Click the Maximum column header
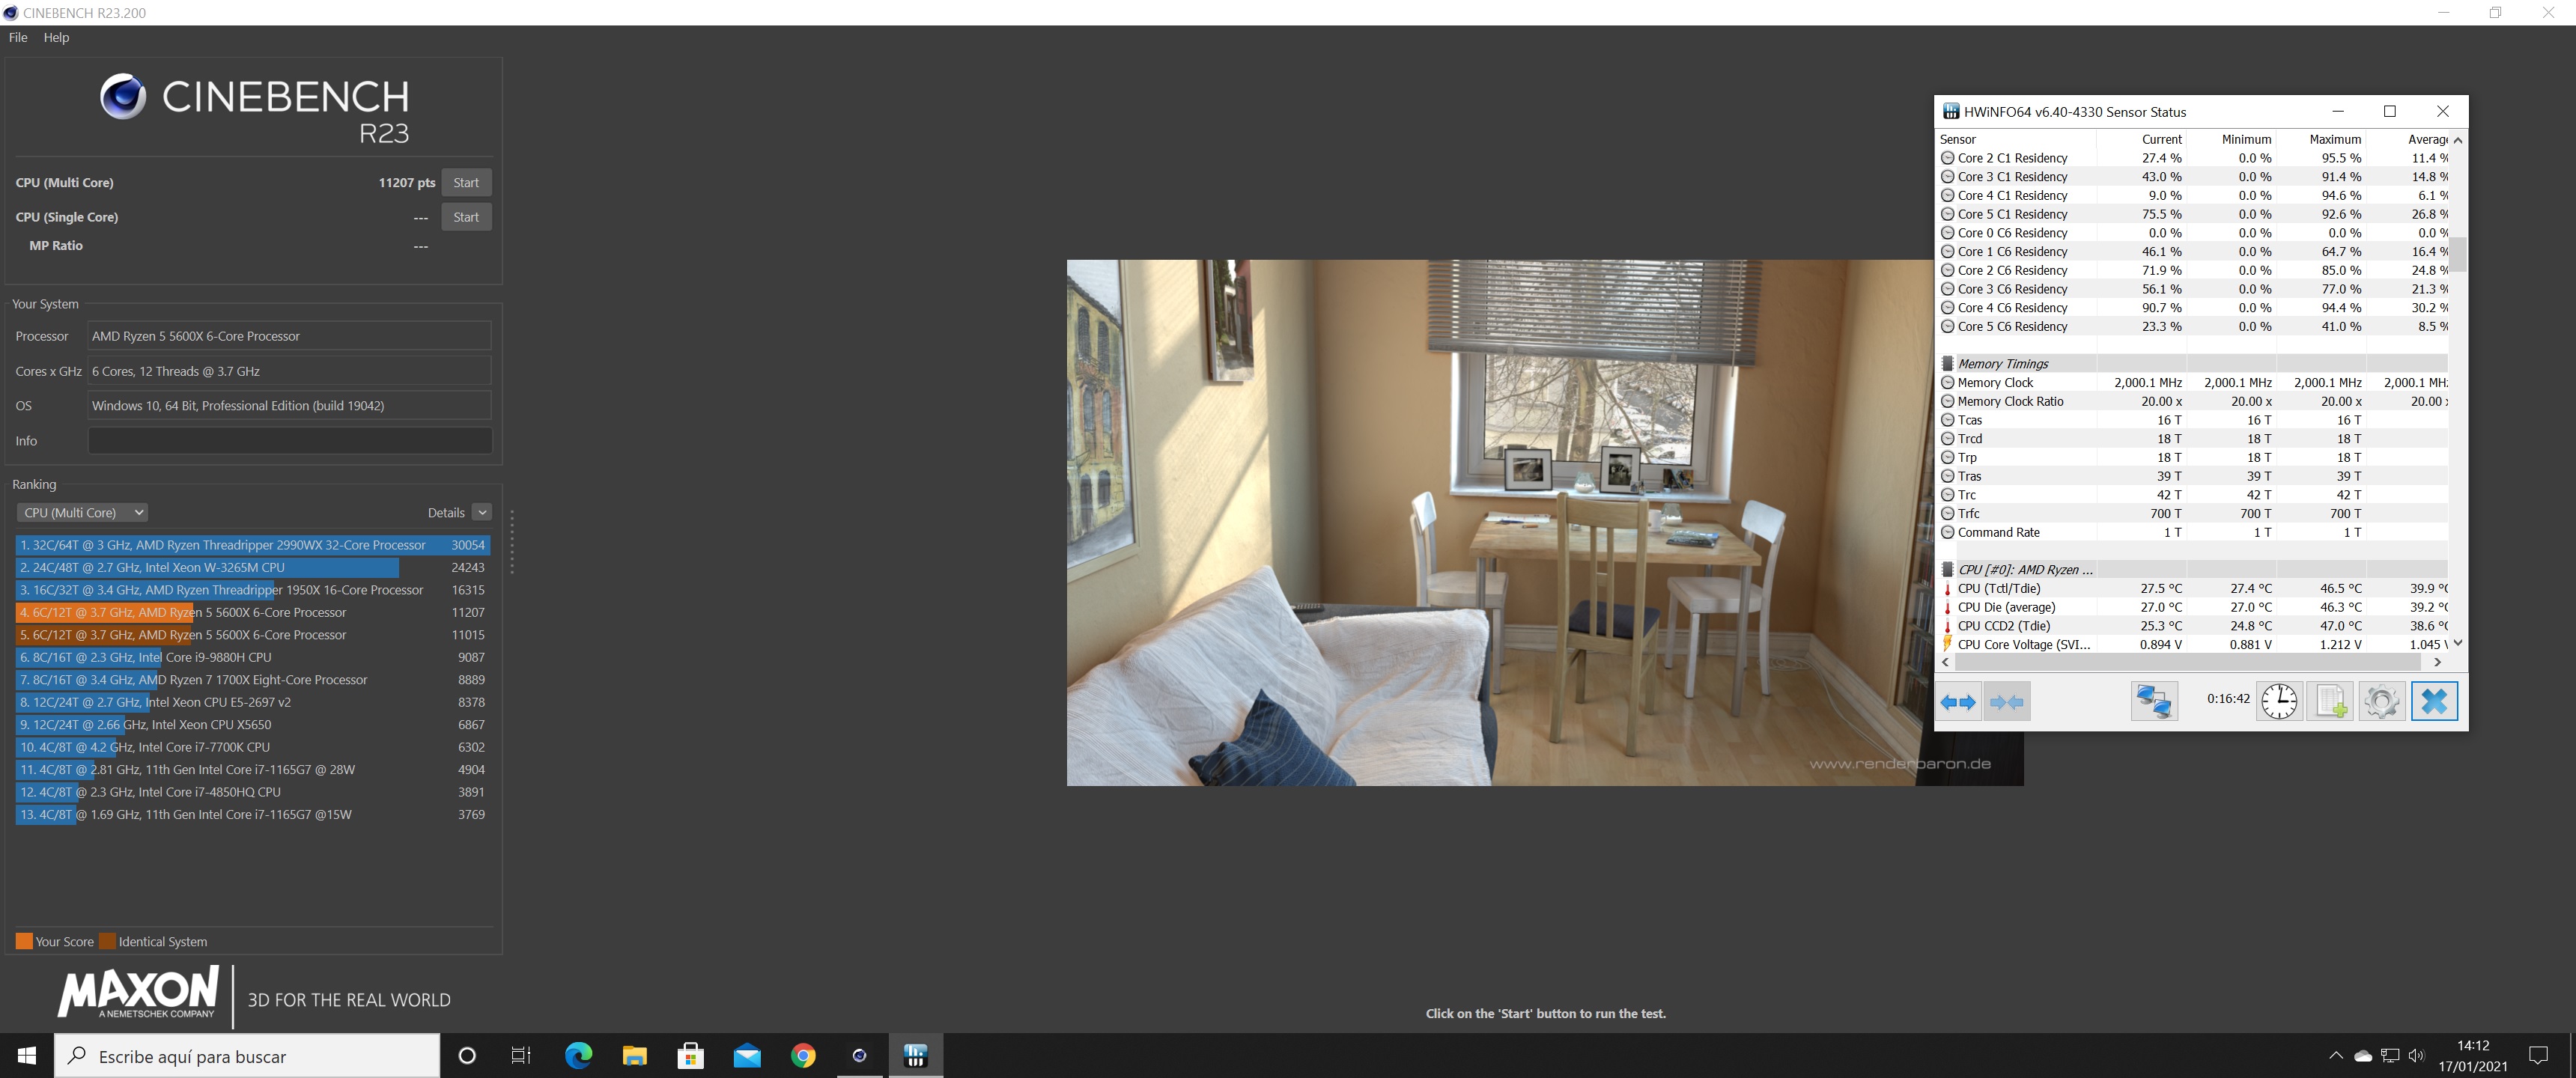Viewport: 2576px width, 1078px height. pyautogui.click(x=2321, y=140)
